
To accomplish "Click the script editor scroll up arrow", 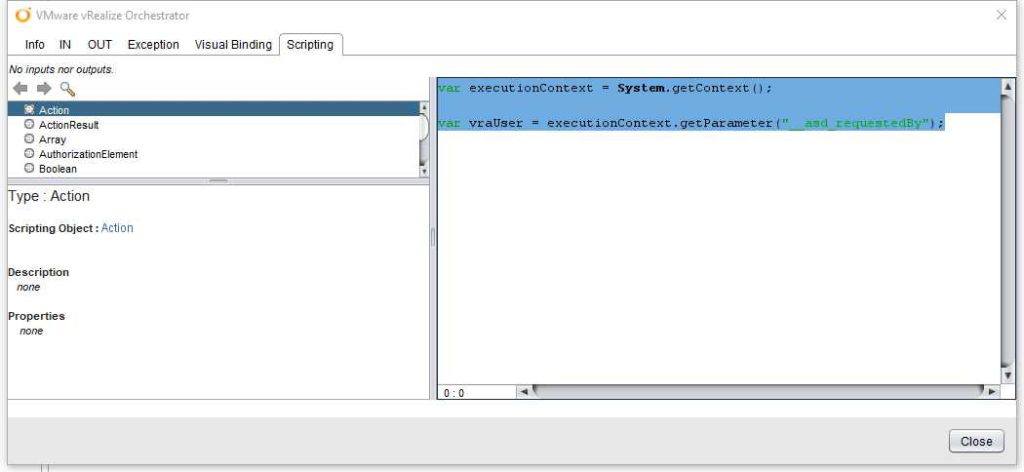I will (1008, 86).
